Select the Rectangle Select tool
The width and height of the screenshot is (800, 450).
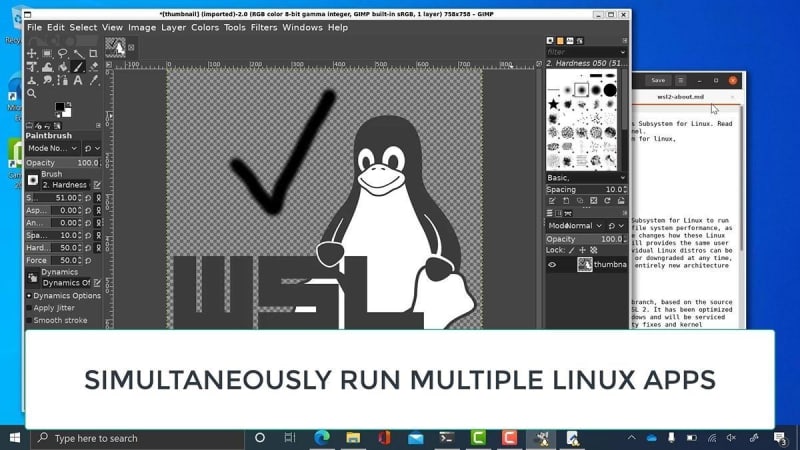click(x=47, y=53)
